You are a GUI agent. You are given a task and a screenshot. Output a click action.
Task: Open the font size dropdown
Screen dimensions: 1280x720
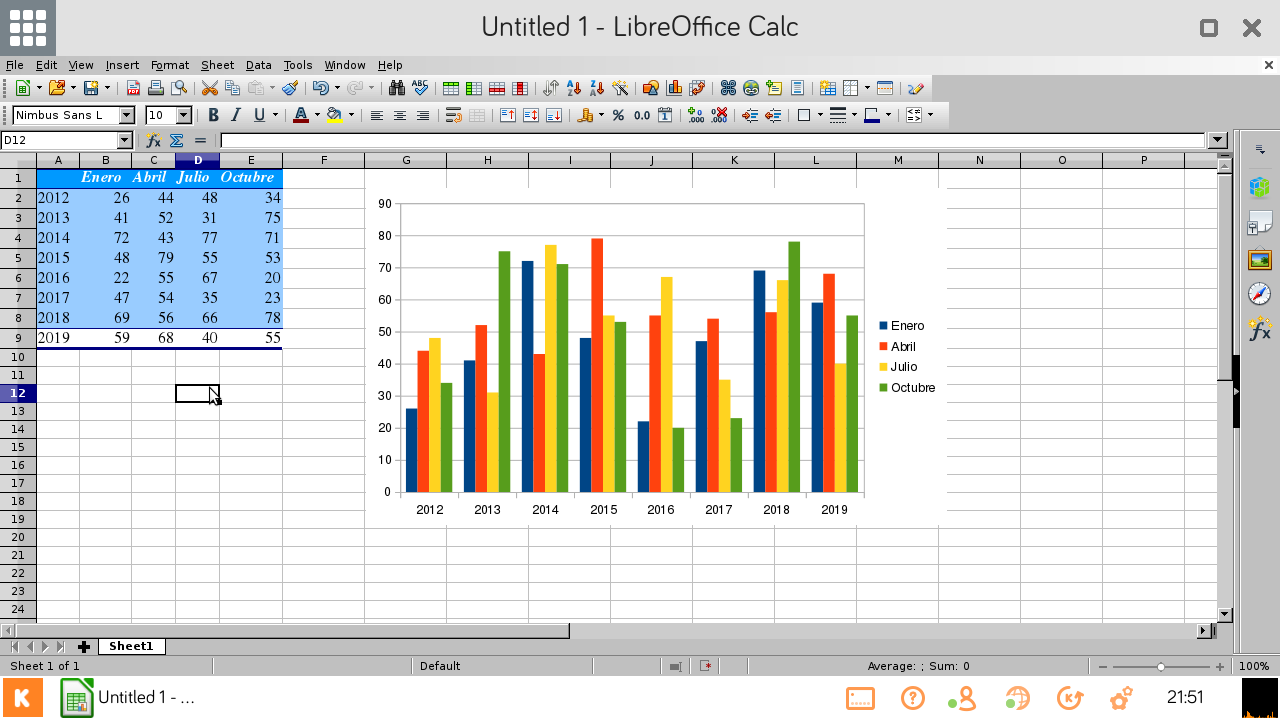183,115
